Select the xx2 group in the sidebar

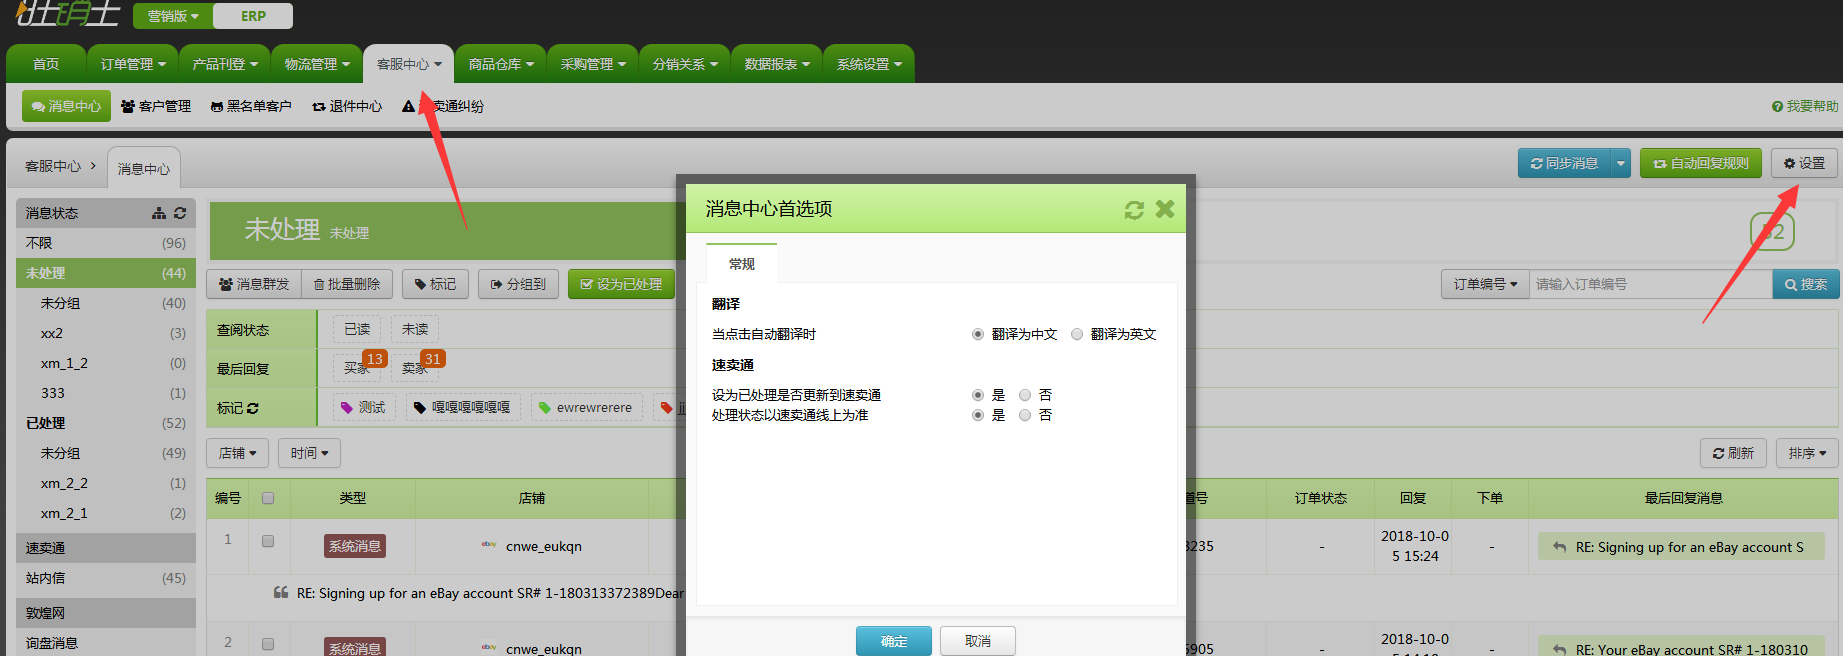(x=106, y=333)
